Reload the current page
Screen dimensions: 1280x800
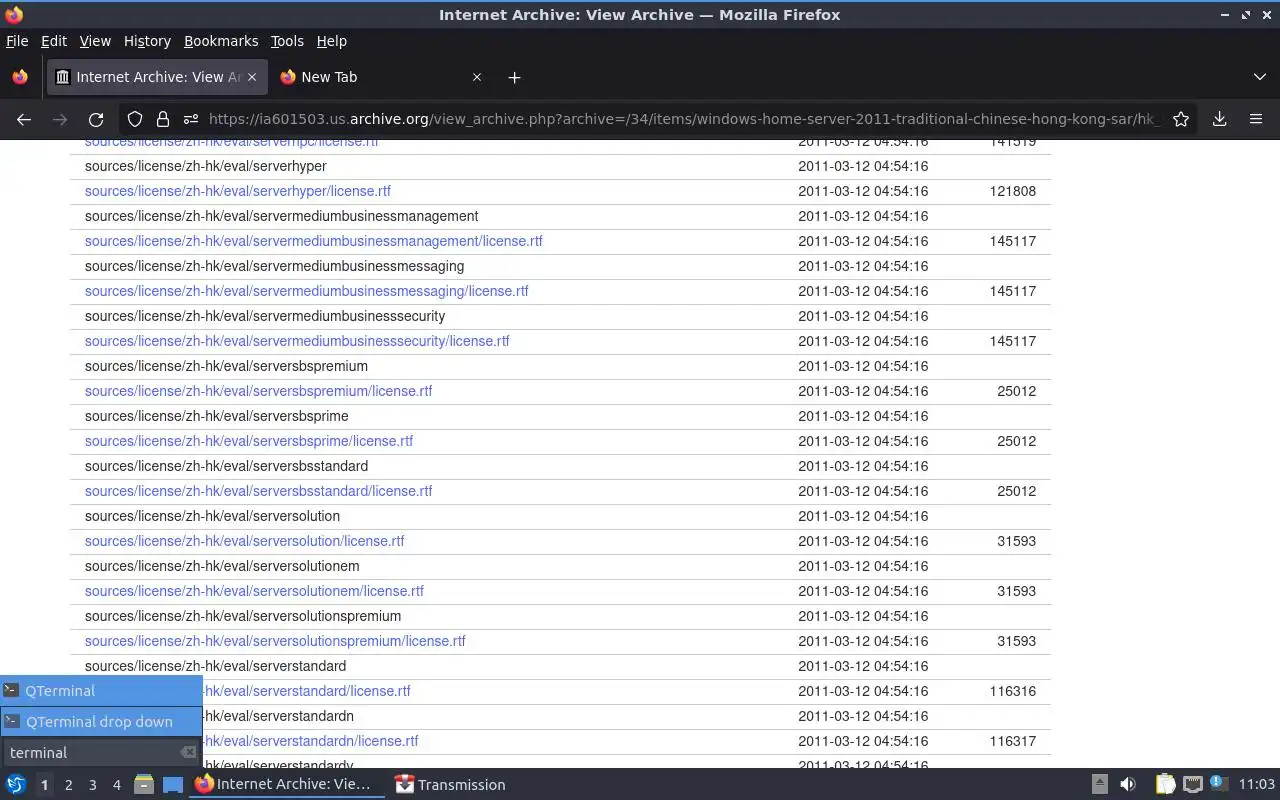tap(96, 119)
